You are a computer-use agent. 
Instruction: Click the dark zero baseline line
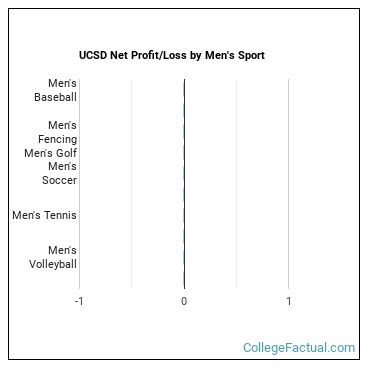pos(184,184)
